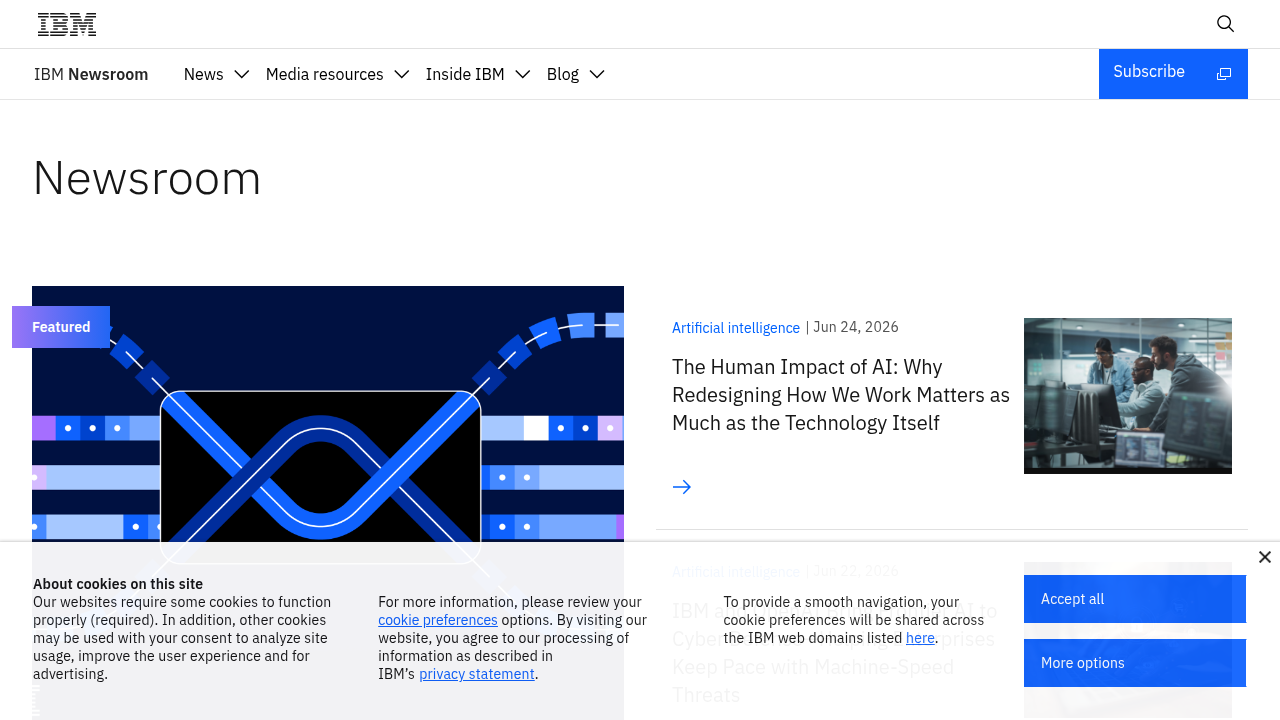Close the cookie banner with X
The image size is (1280, 720).
coord(1265,557)
